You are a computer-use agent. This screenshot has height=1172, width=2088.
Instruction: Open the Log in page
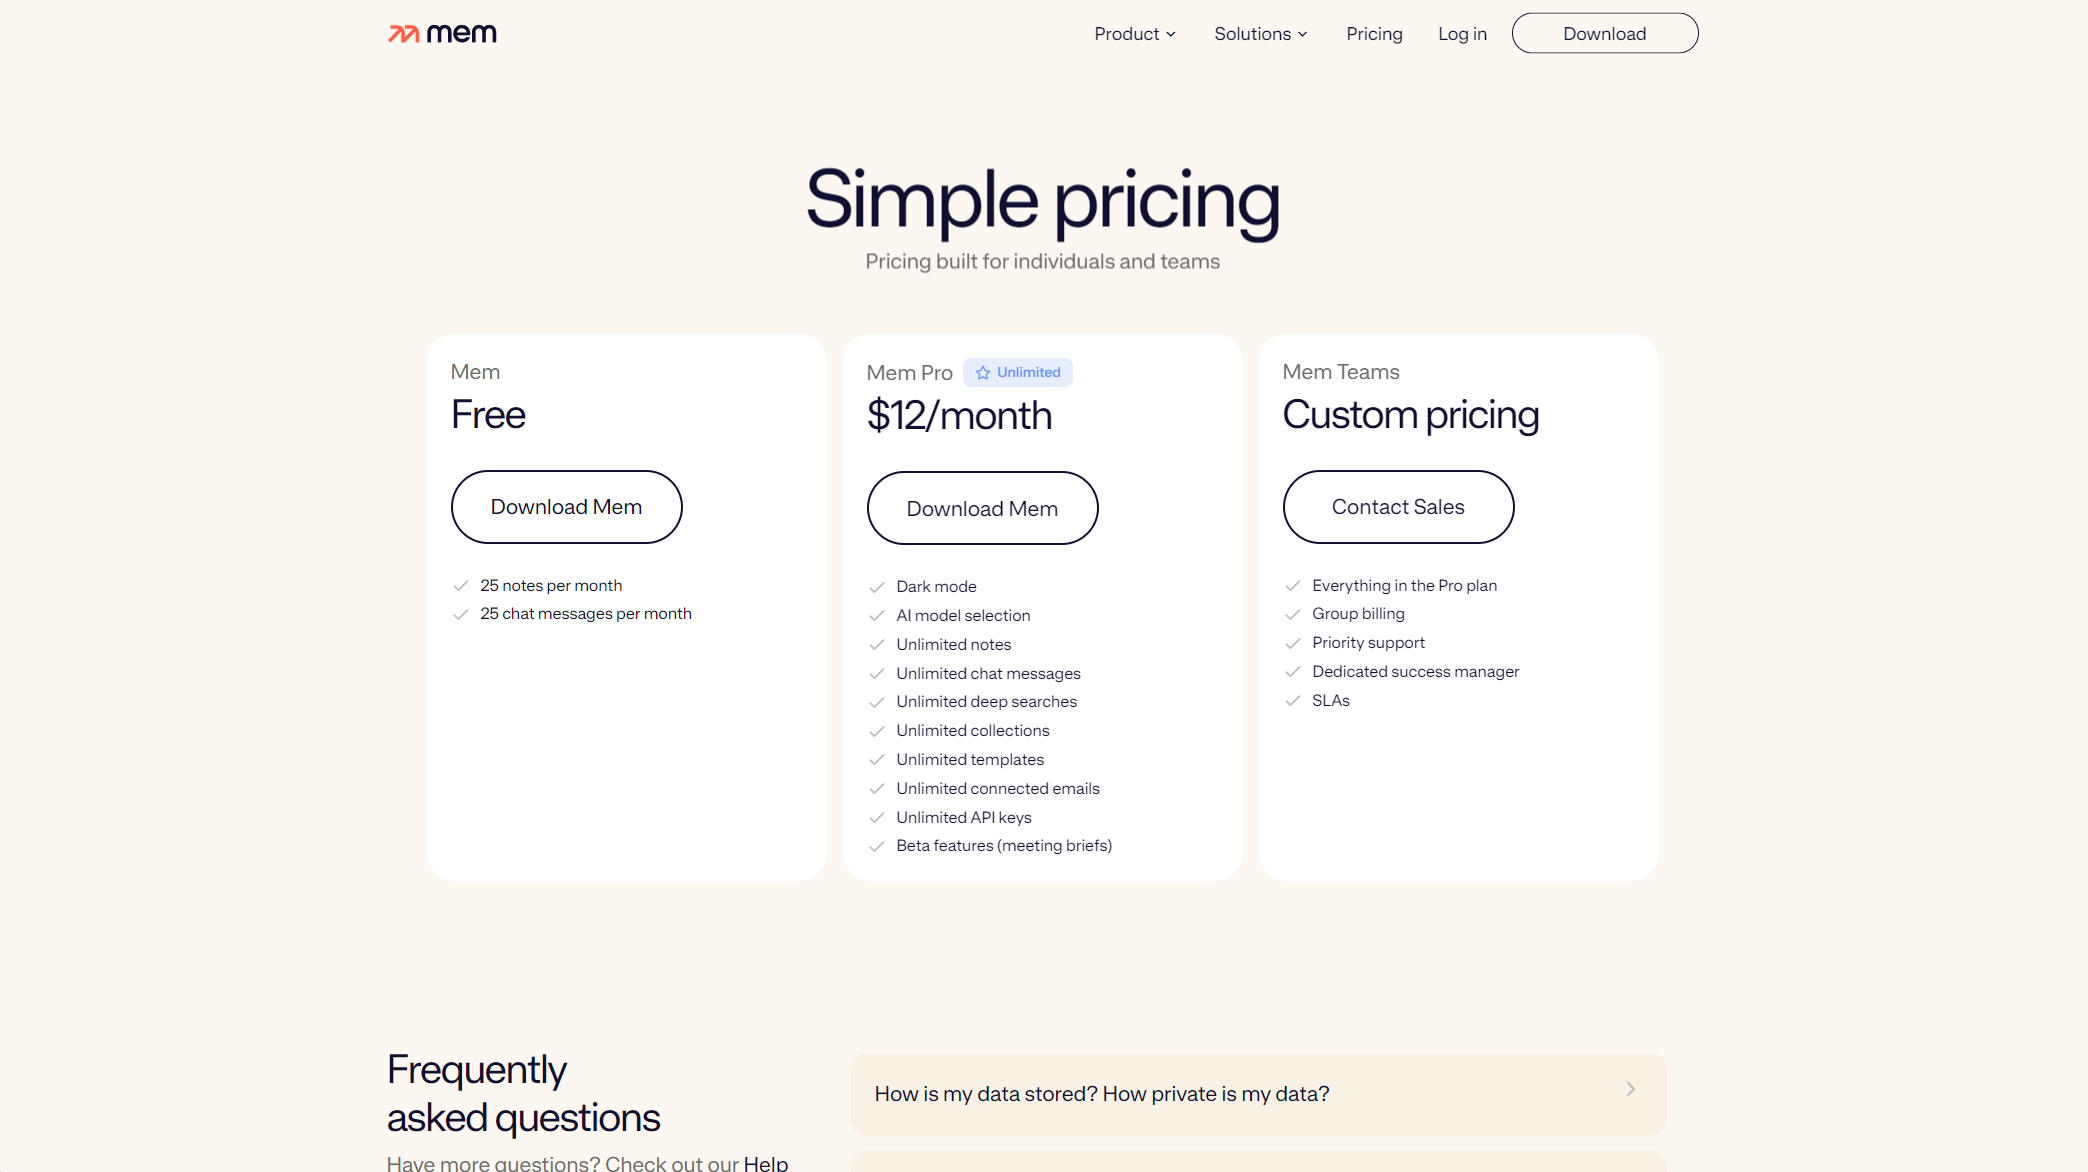(x=1462, y=34)
